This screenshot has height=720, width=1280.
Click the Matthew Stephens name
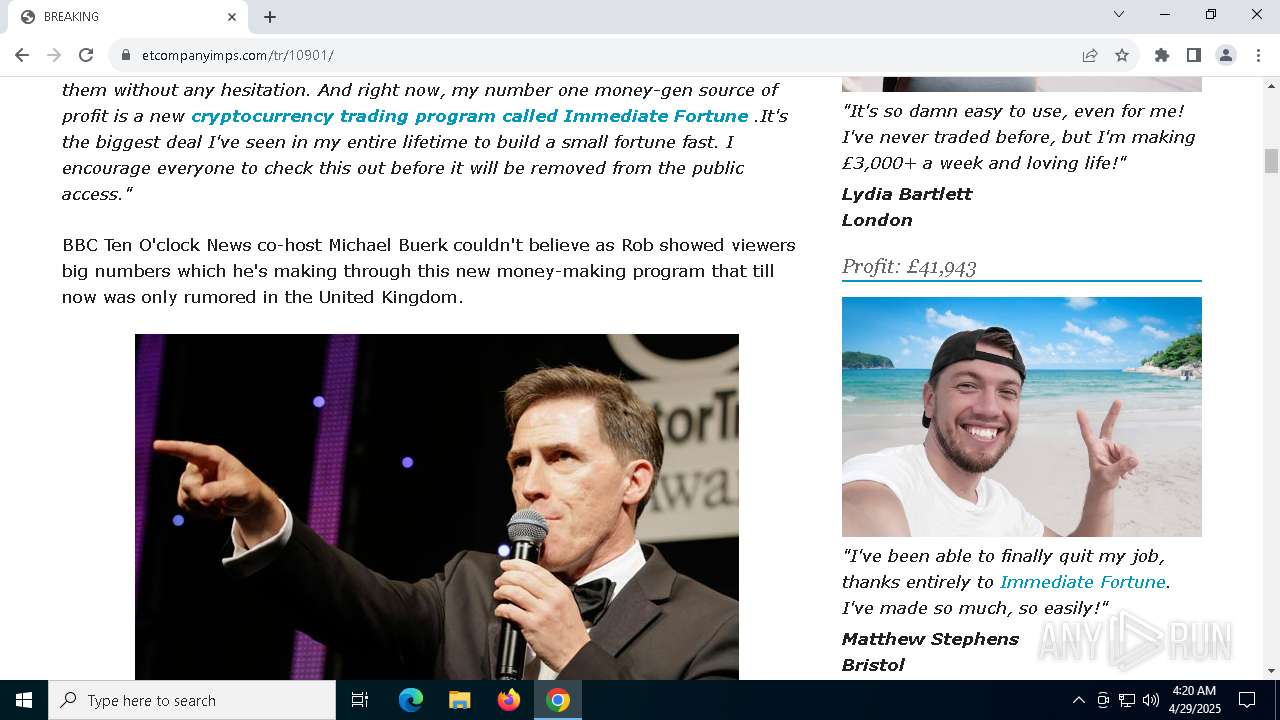click(x=930, y=639)
